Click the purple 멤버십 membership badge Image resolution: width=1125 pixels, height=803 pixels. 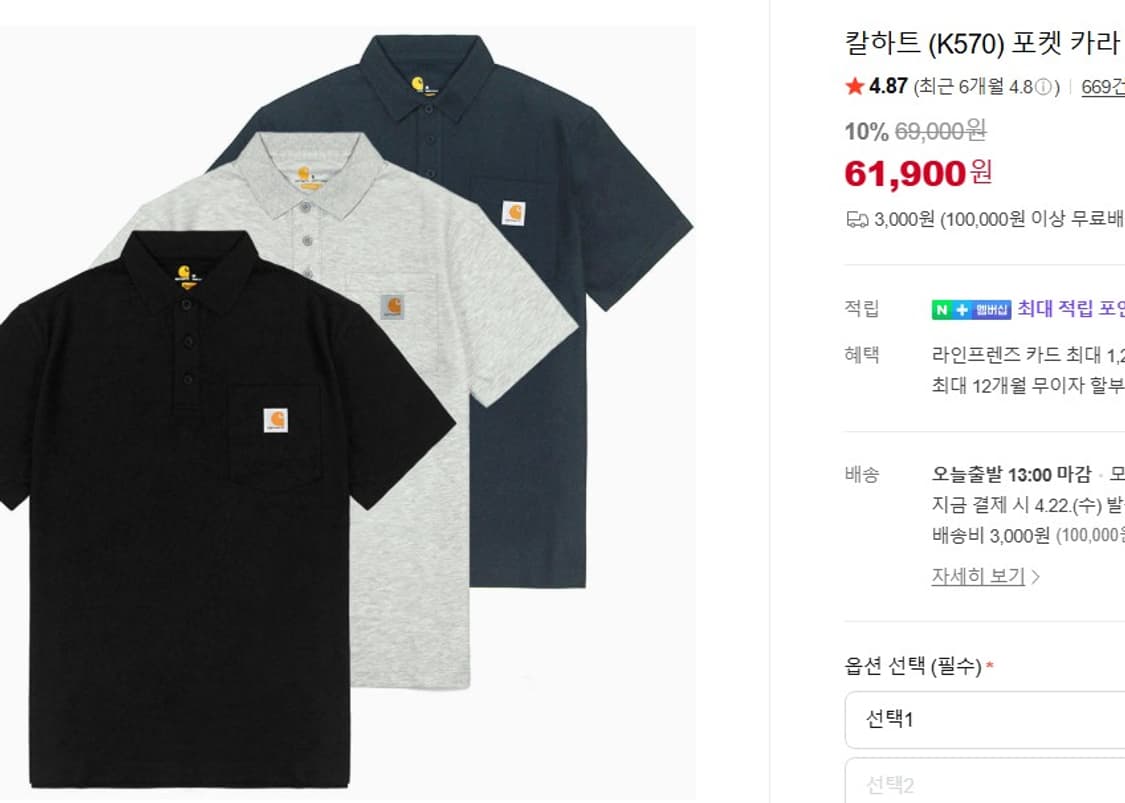coord(990,309)
